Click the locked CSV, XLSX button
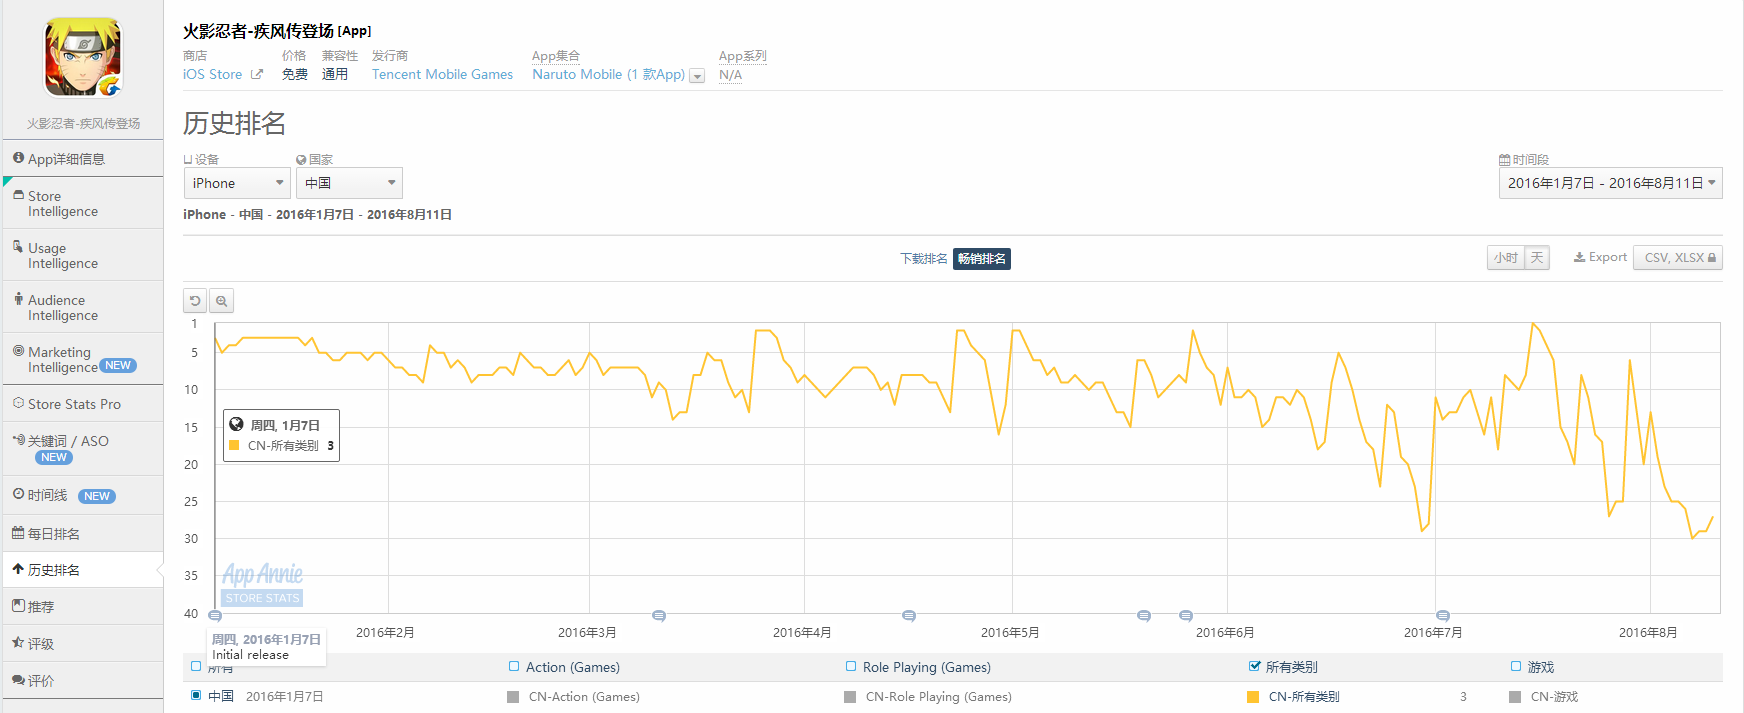The height and width of the screenshot is (713, 1744). pos(1678,258)
